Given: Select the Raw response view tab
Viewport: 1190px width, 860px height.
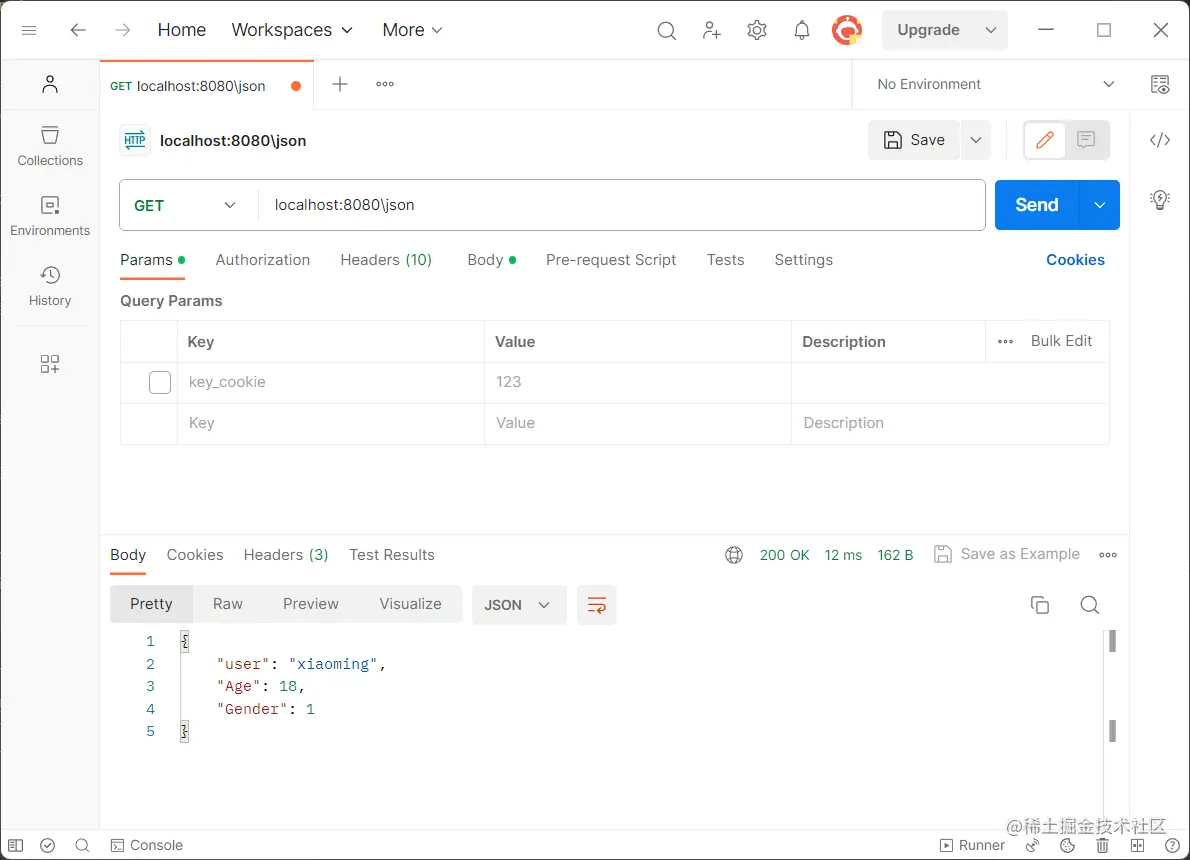Looking at the screenshot, I should click(x=228, y=604).
